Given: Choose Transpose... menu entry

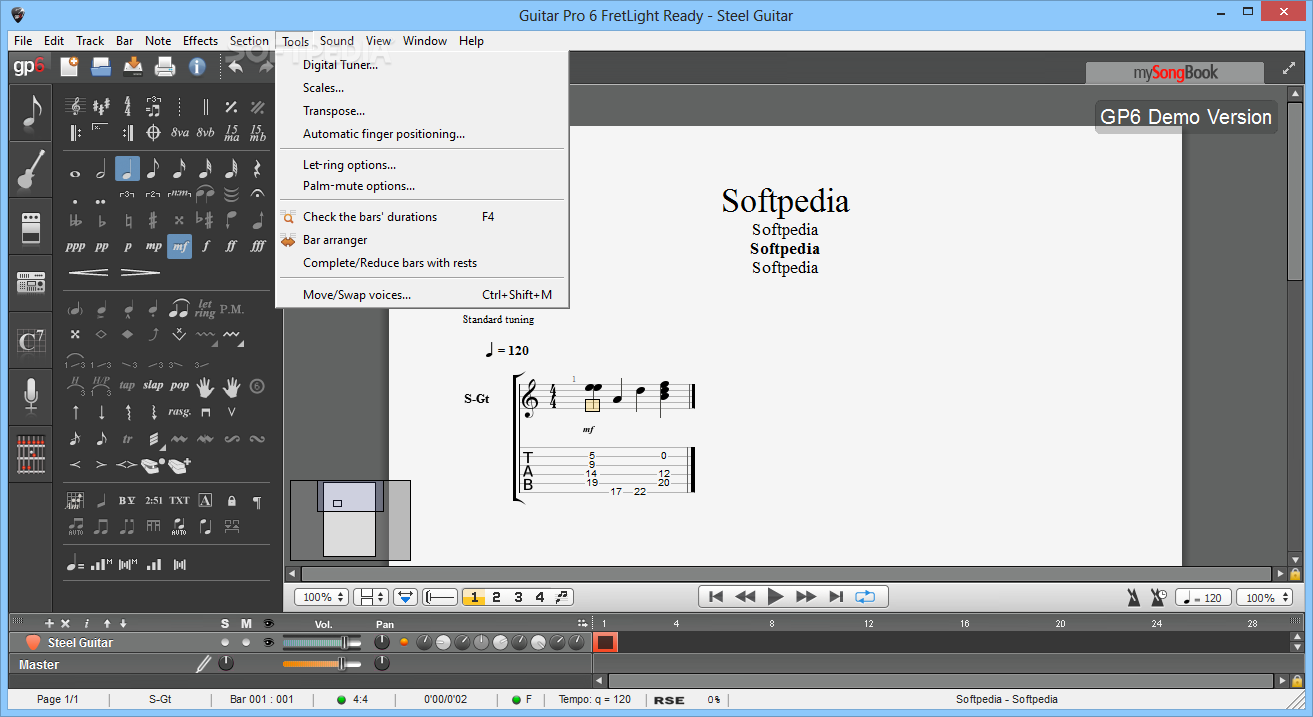Looking at the screenshot, I should tap(334, 111).
